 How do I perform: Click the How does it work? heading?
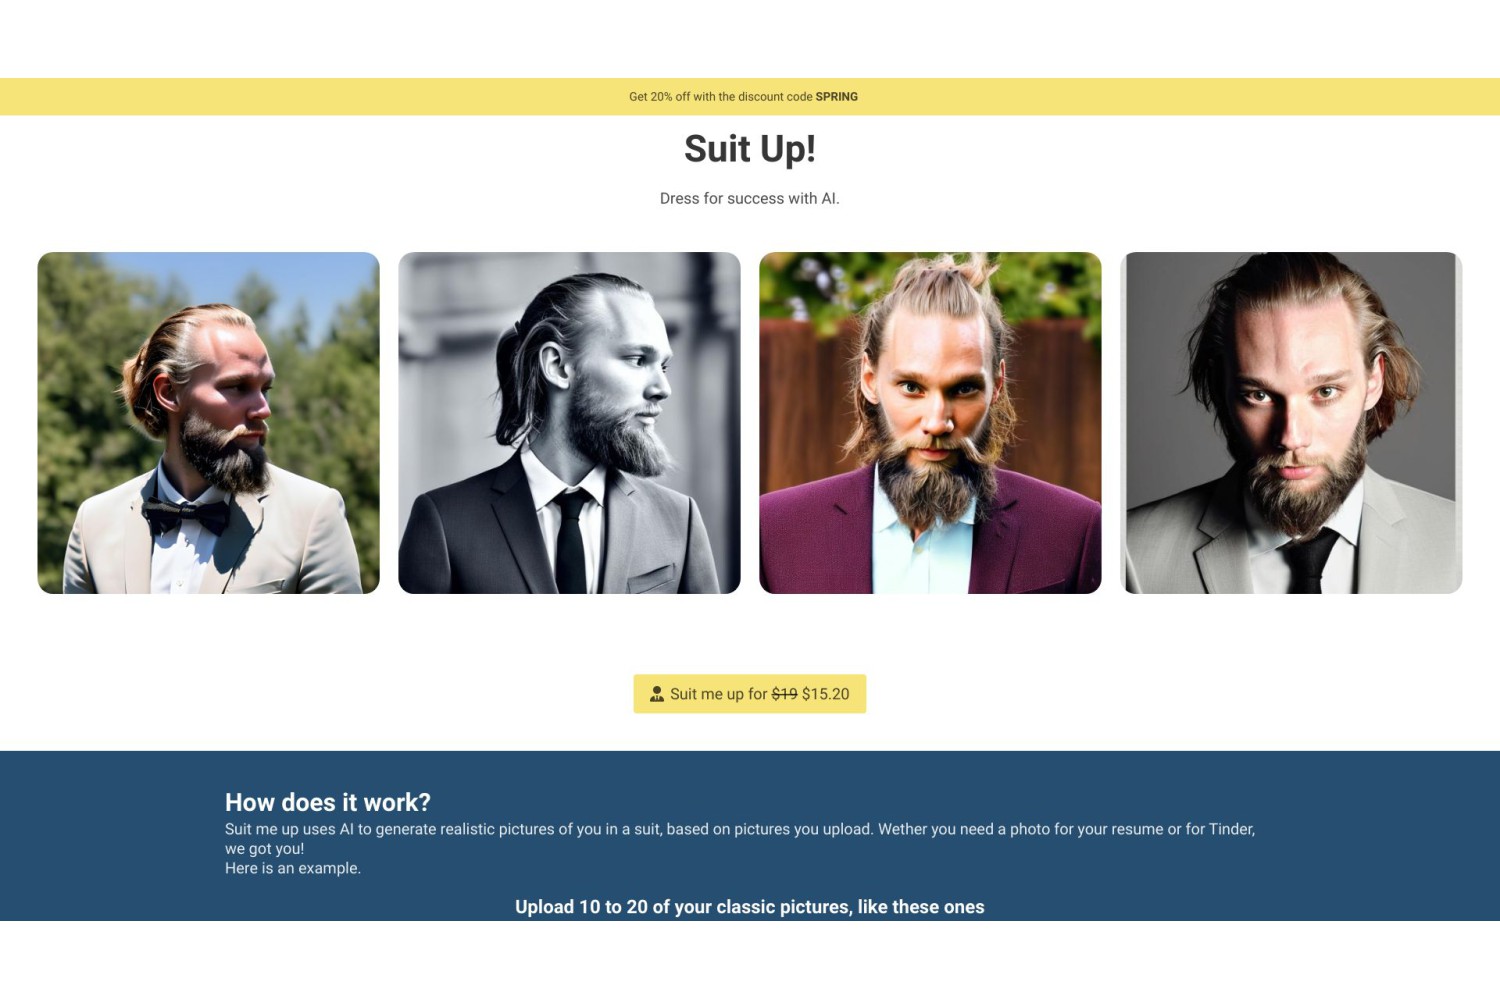click(x=328, y=803)
